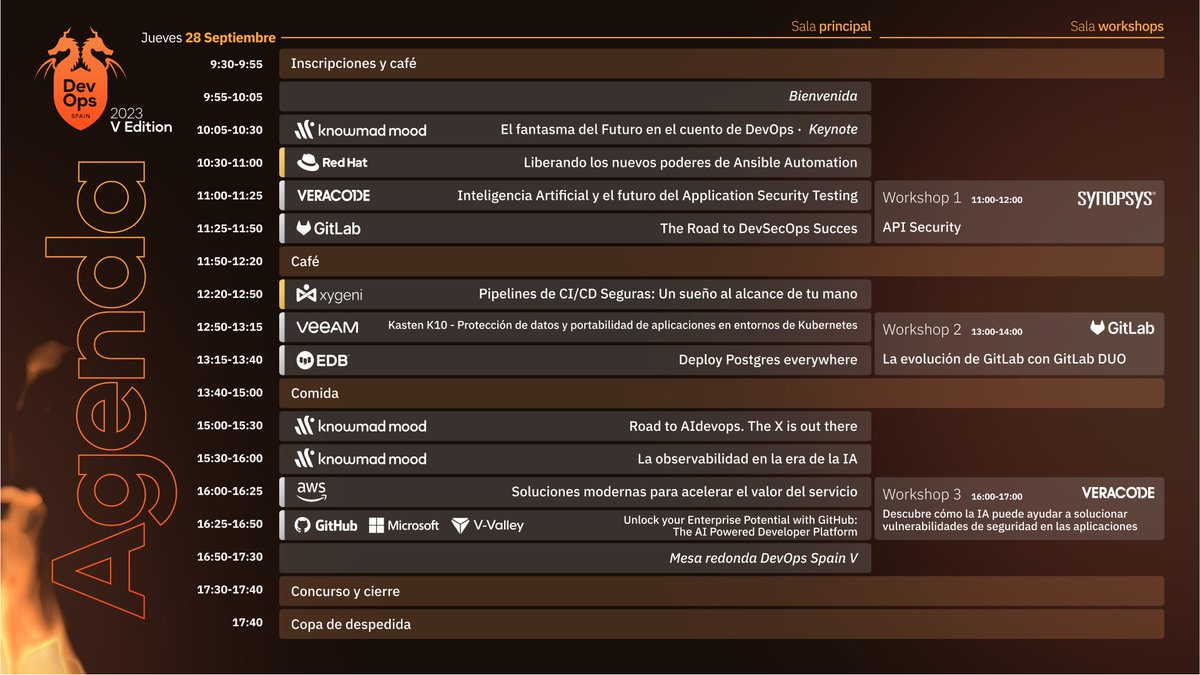Open Soluciones modernas para acelerar el valor talk
The image size is (1200, 675).
(x=684, y=492)
